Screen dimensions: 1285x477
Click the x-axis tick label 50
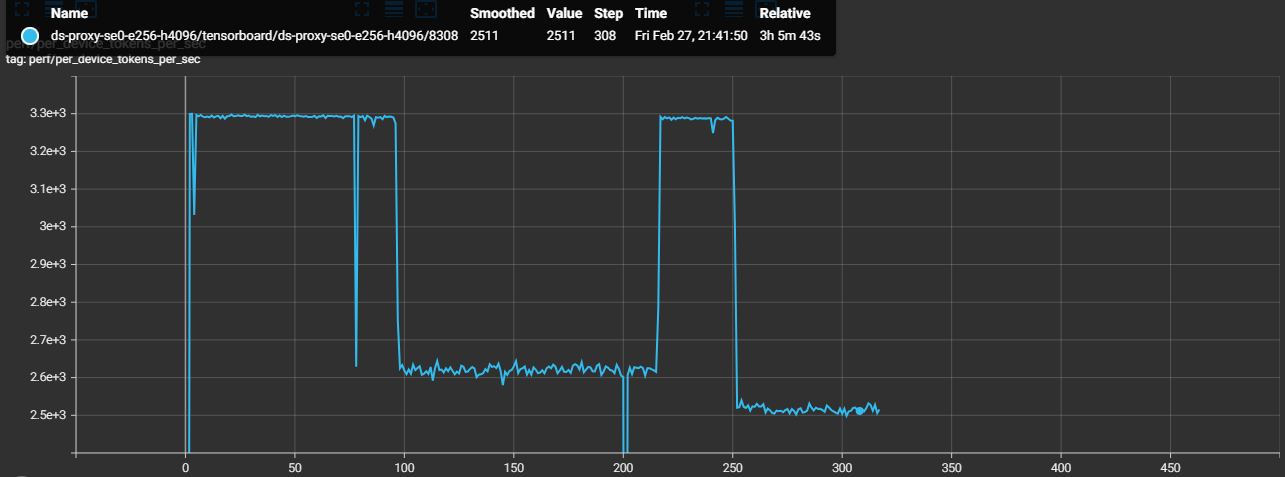pos(294,467)
